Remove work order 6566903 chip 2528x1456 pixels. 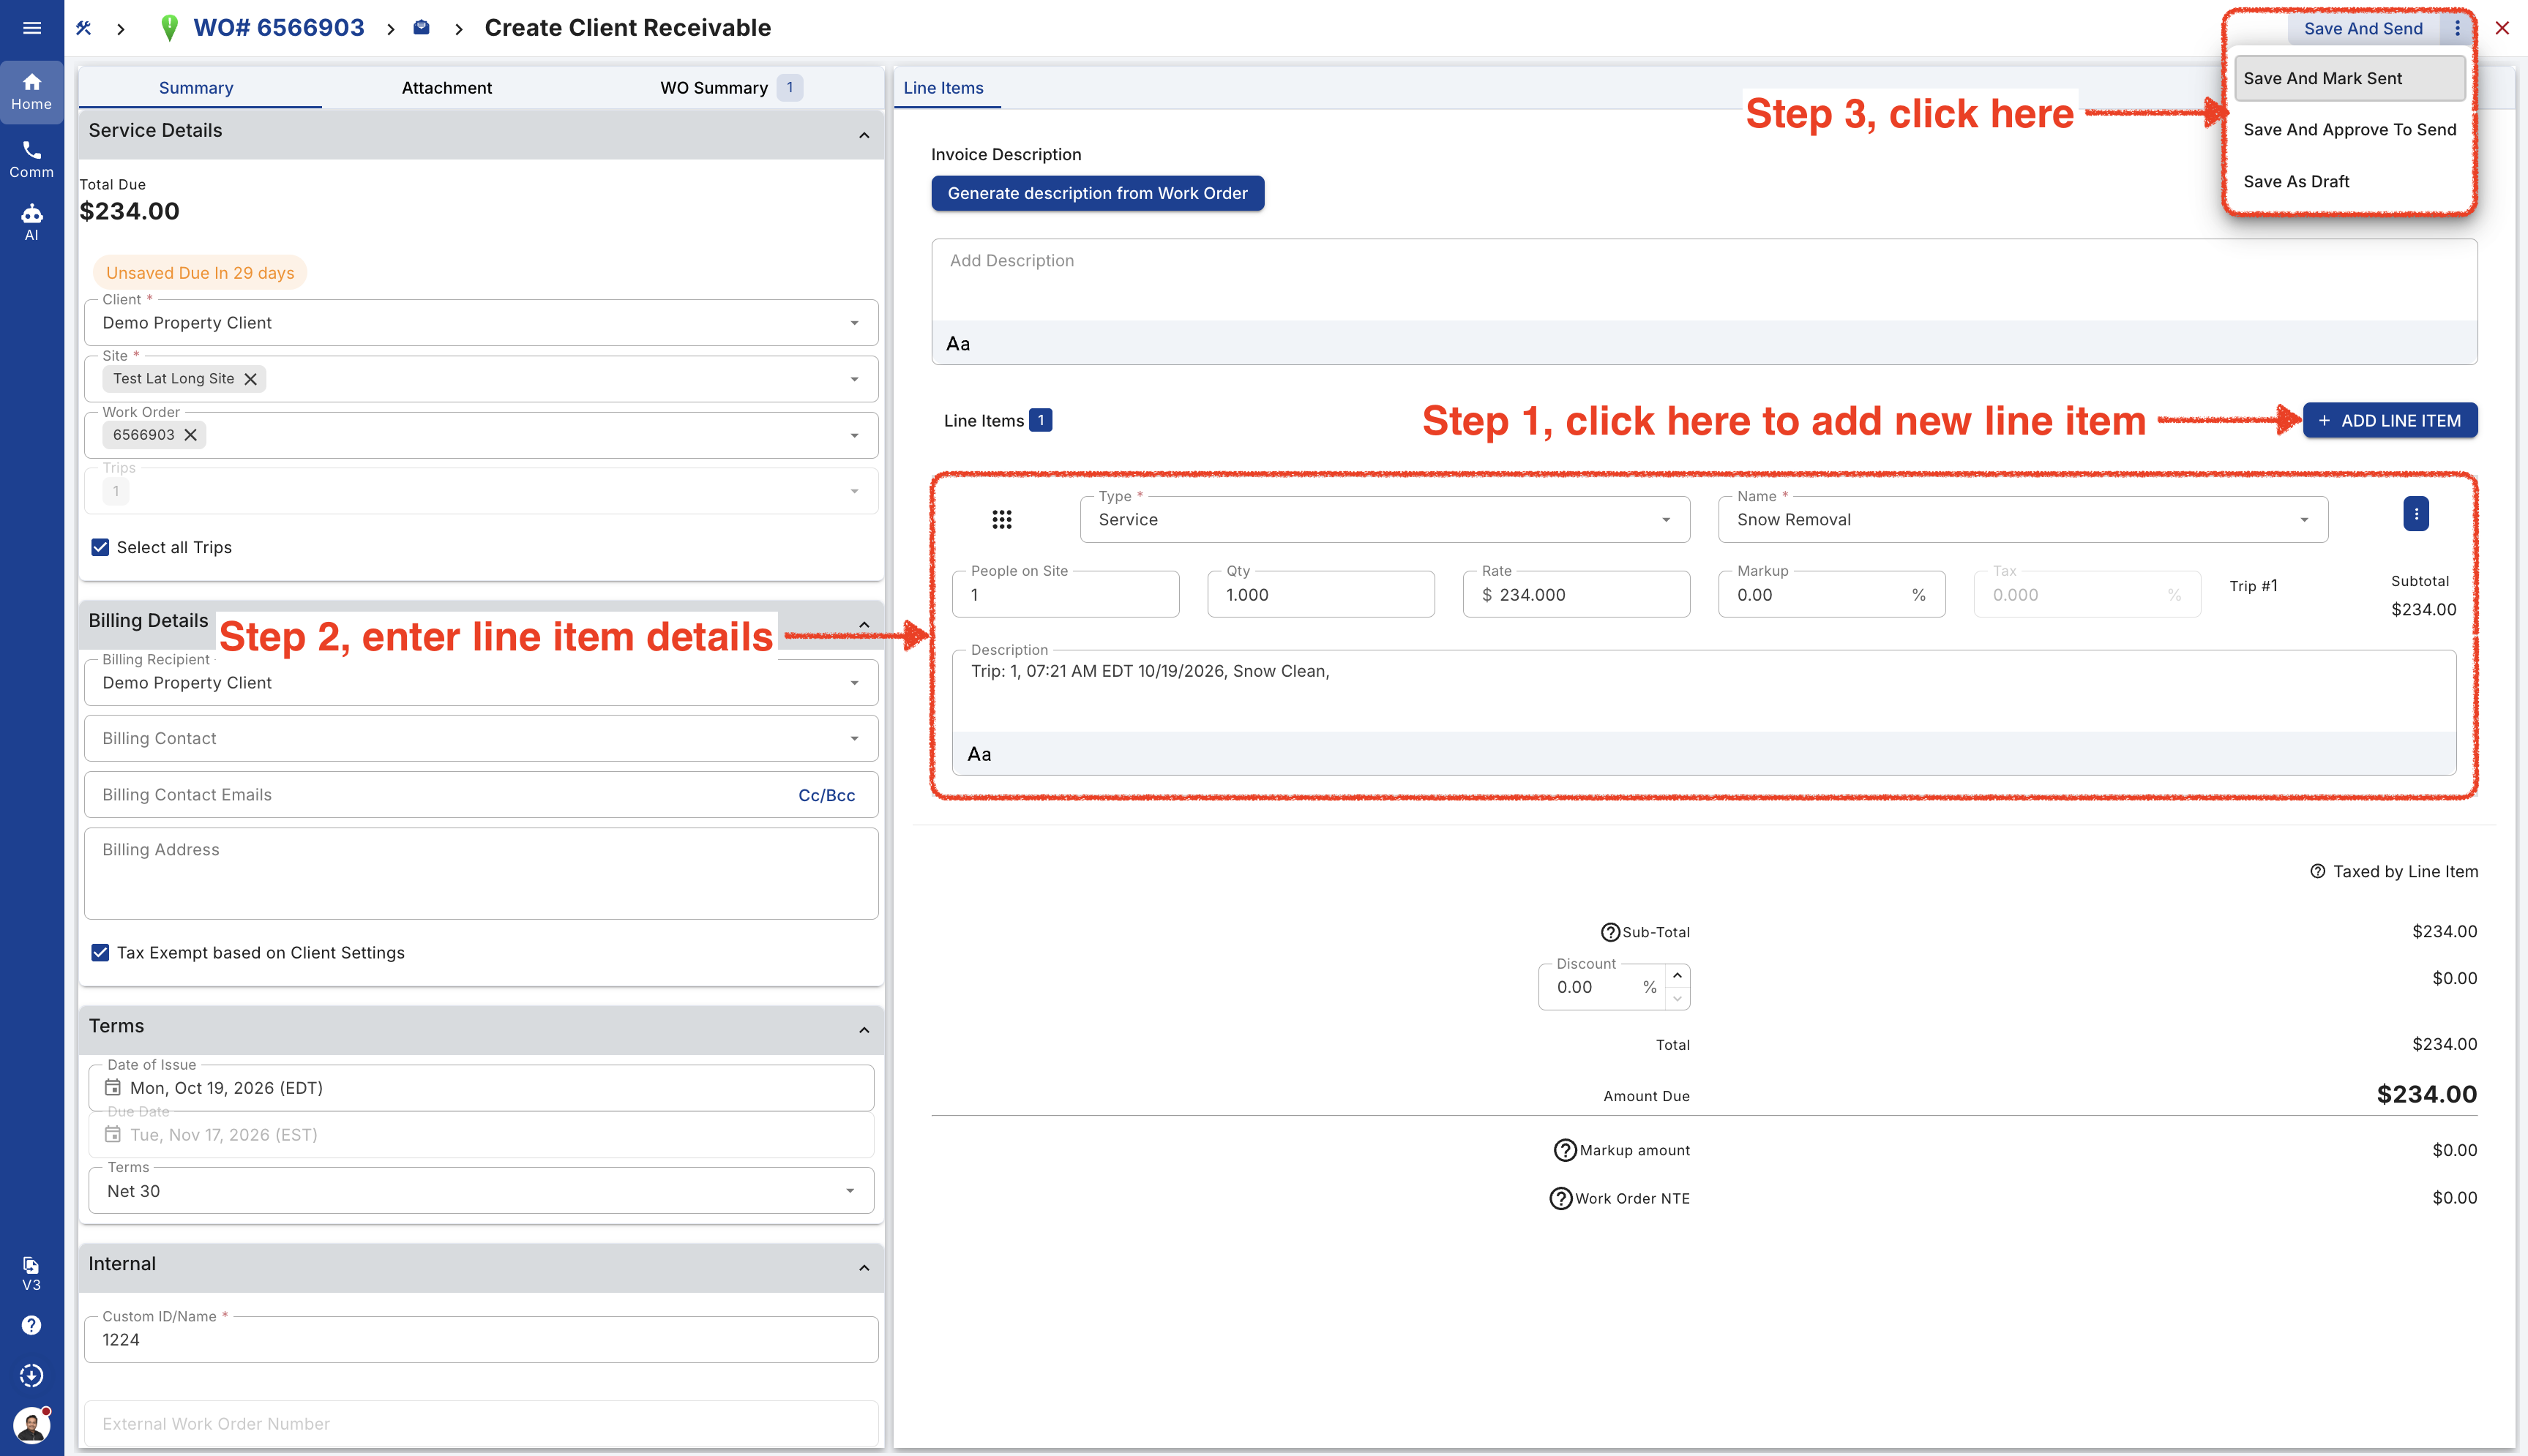point(190,435)
